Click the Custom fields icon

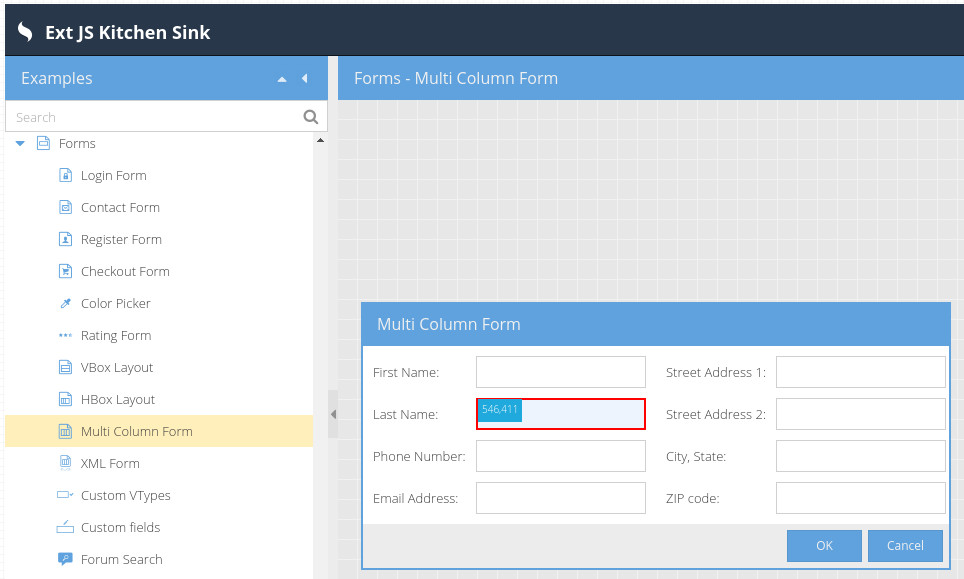point(65,527)
